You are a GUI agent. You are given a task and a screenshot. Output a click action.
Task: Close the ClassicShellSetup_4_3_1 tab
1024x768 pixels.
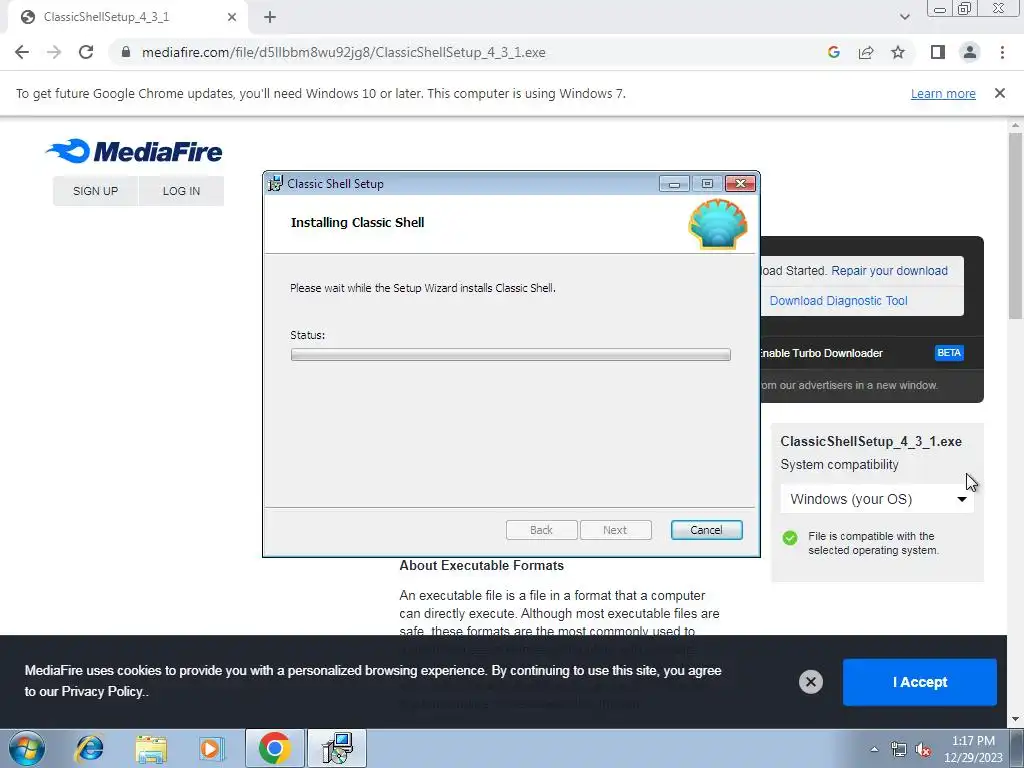click(x=232, y=17)
